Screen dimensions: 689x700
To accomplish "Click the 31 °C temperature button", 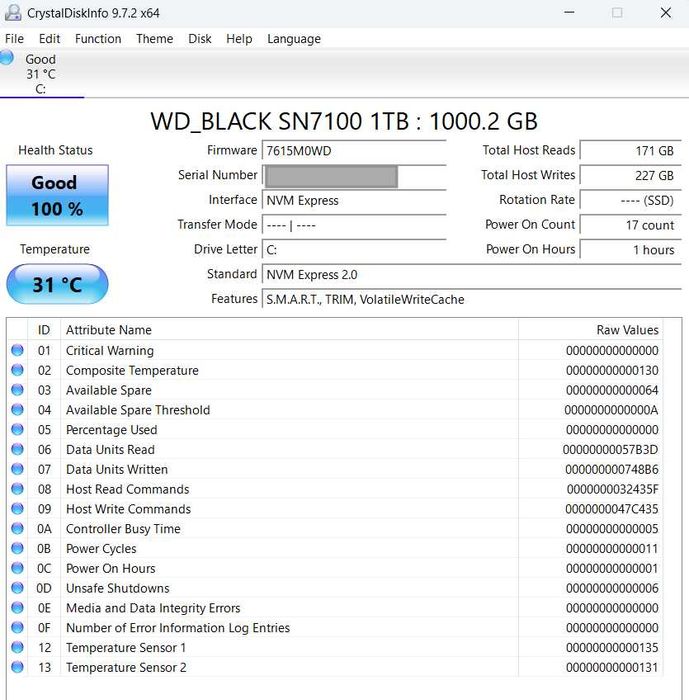I will [57, 284].
